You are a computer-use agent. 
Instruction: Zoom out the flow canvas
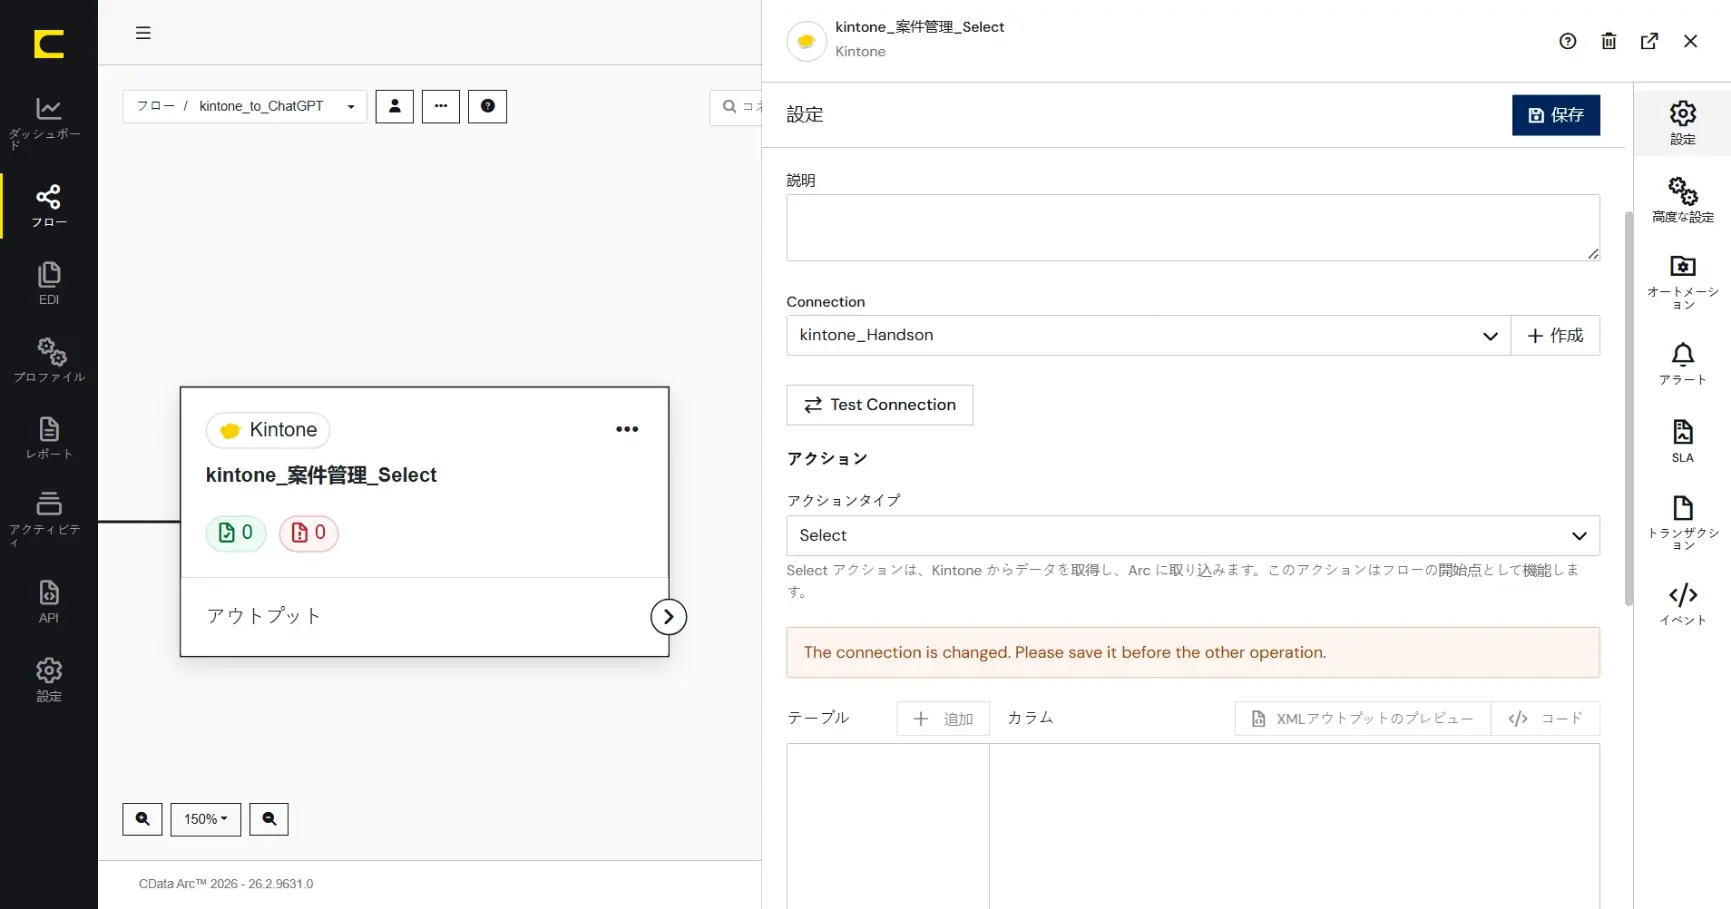[269, 819]
